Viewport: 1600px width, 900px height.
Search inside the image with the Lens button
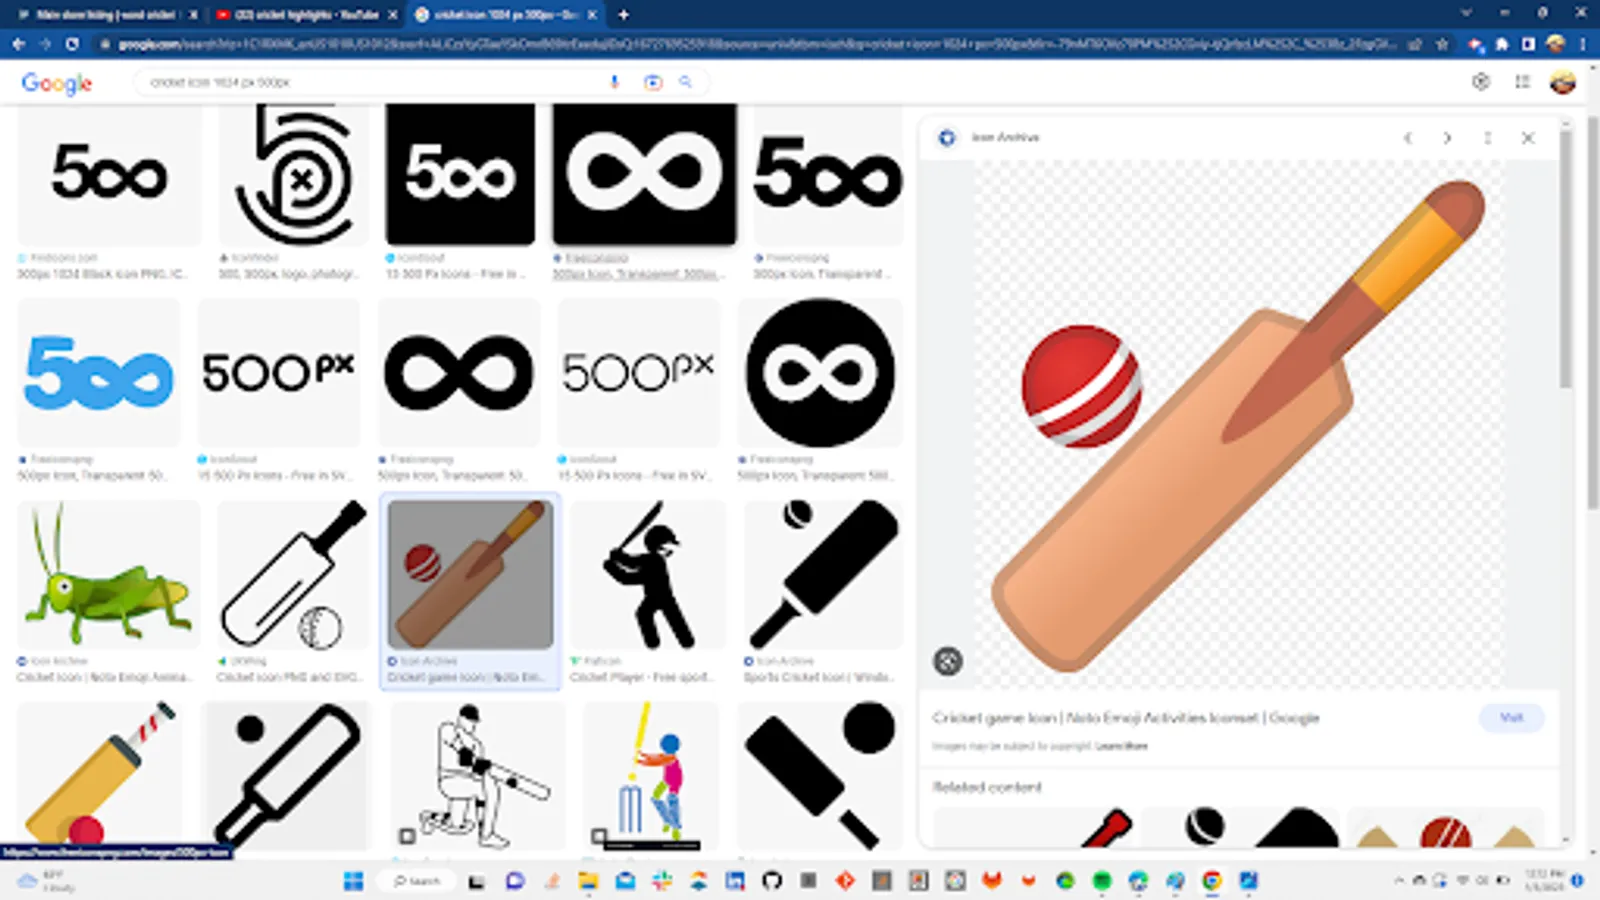948,661
